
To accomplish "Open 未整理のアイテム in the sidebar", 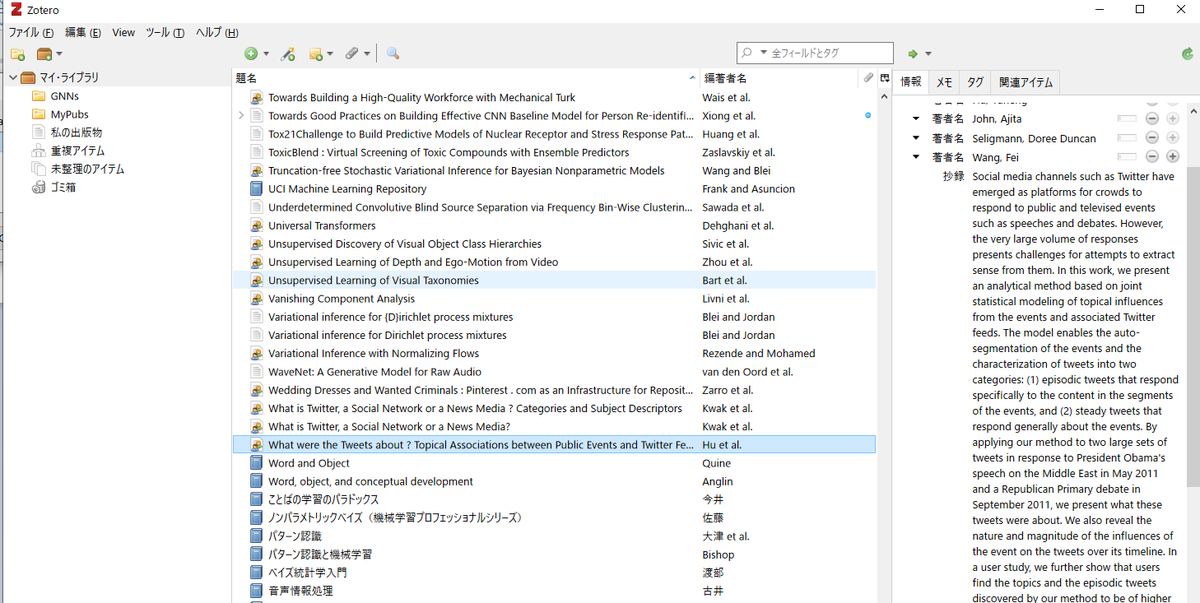I will pos(88,169).
